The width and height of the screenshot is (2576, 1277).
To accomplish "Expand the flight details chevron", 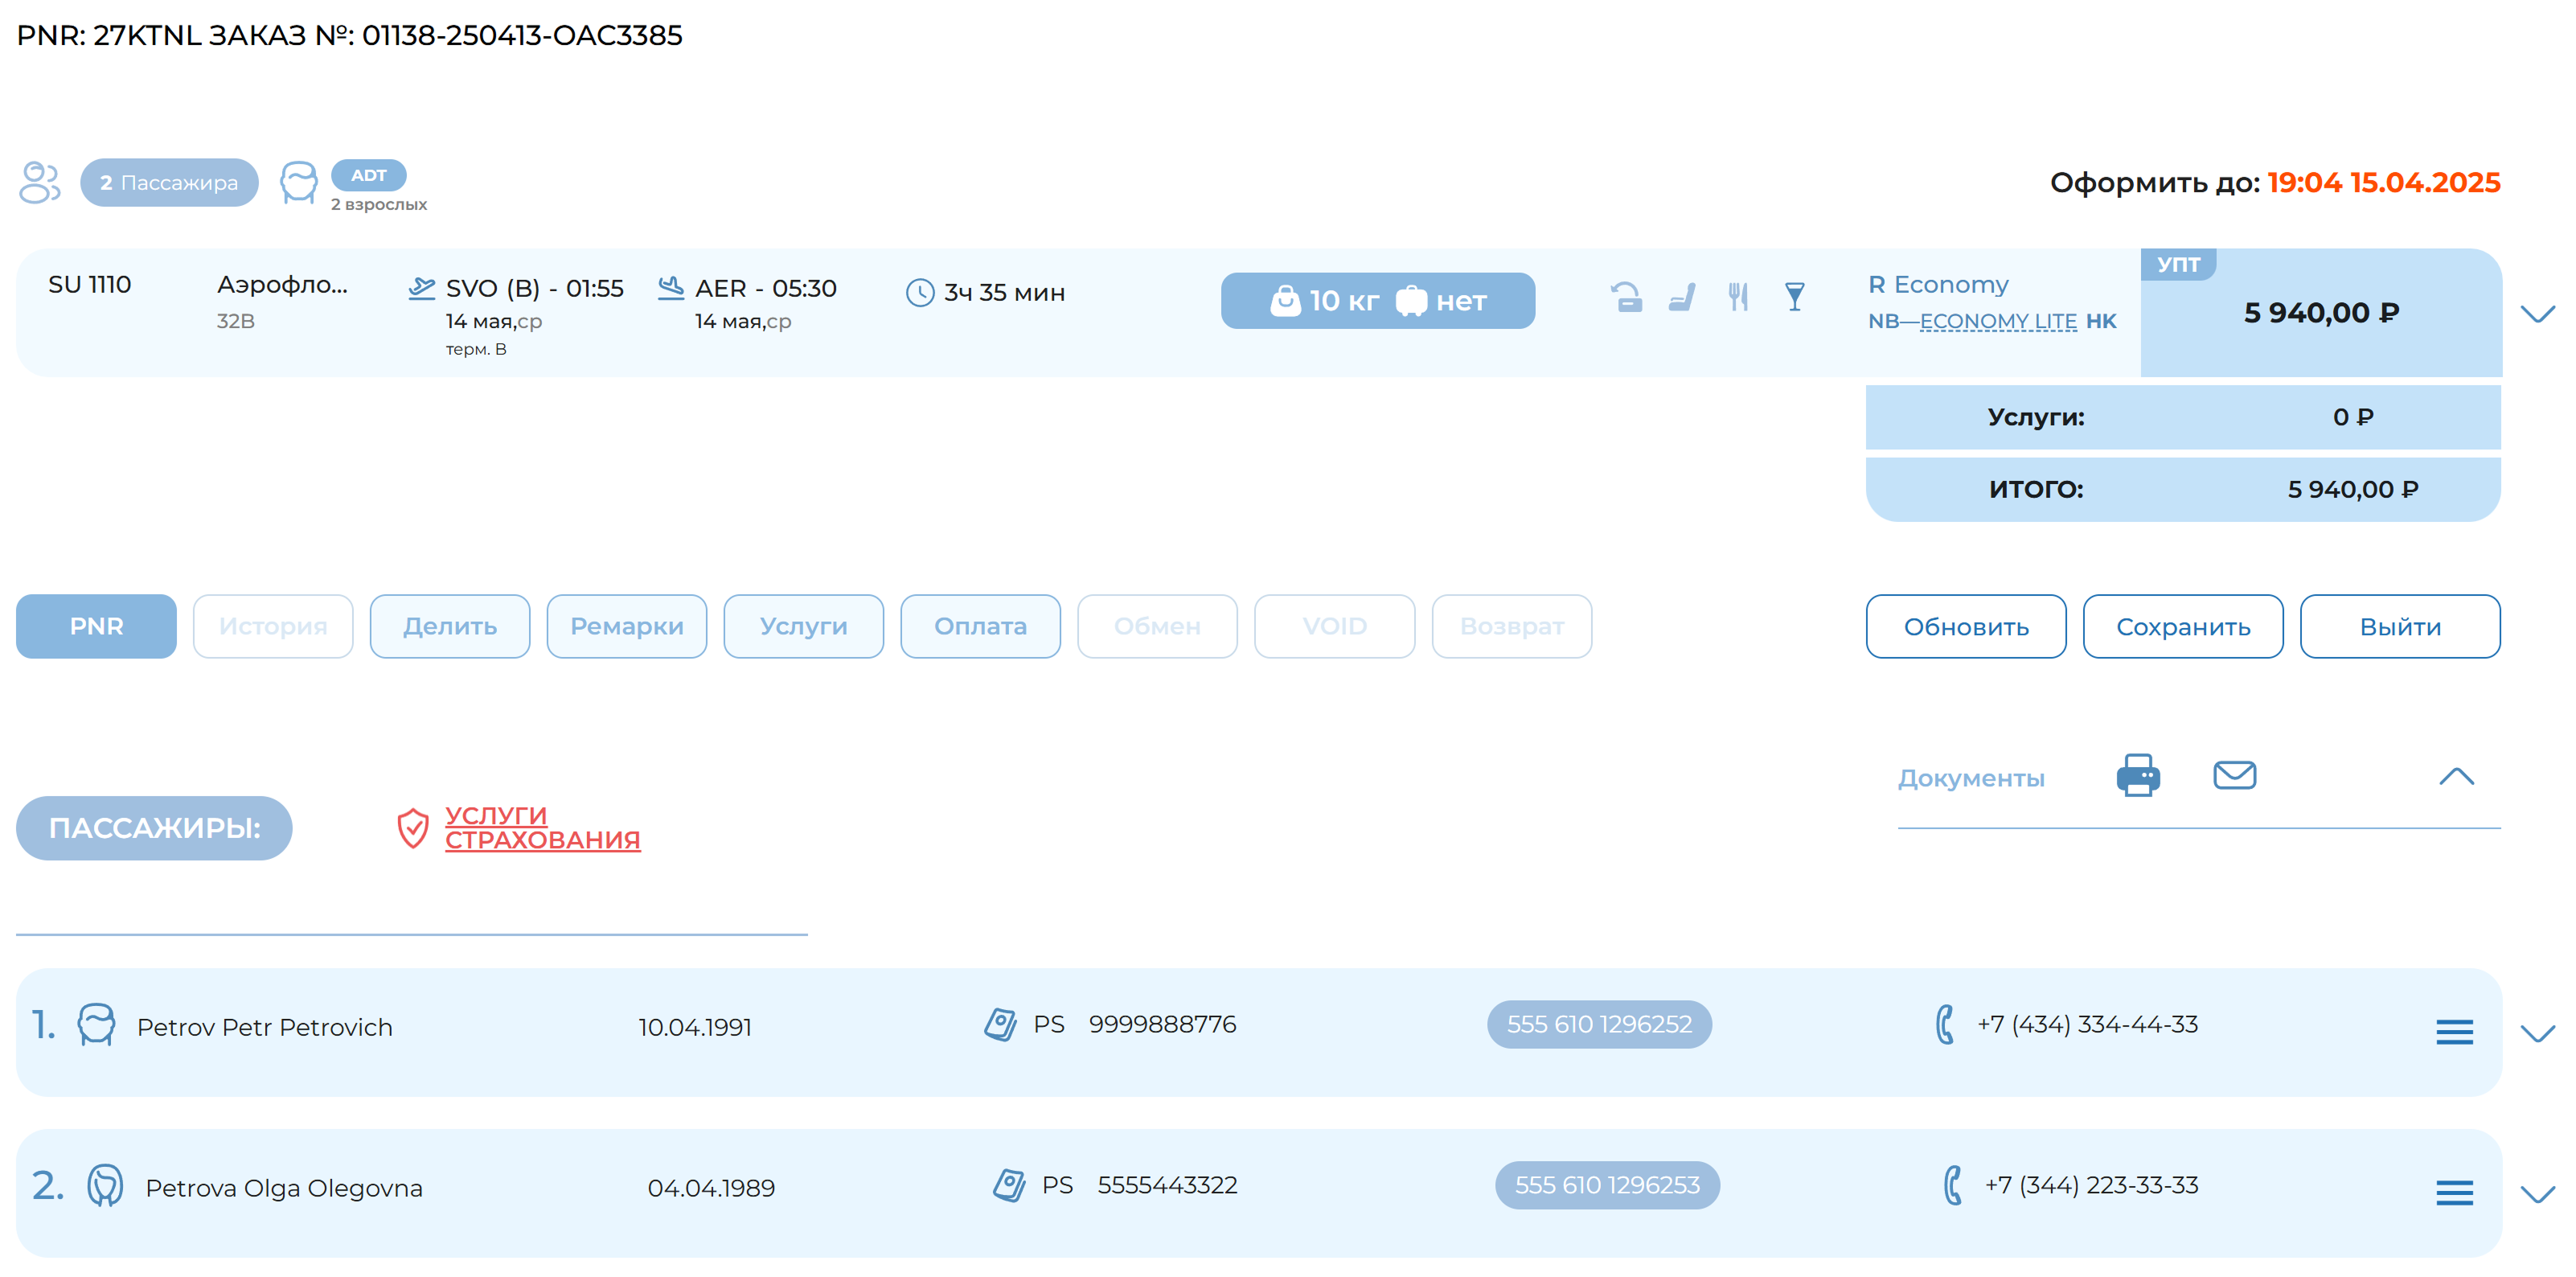I will [x=2537, y=313].
